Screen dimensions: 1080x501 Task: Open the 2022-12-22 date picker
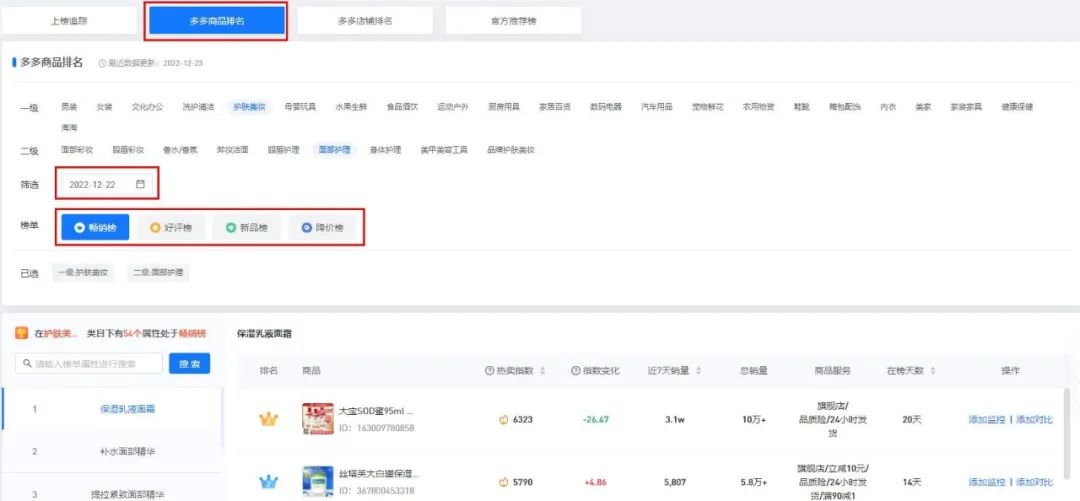click(107, 185)
